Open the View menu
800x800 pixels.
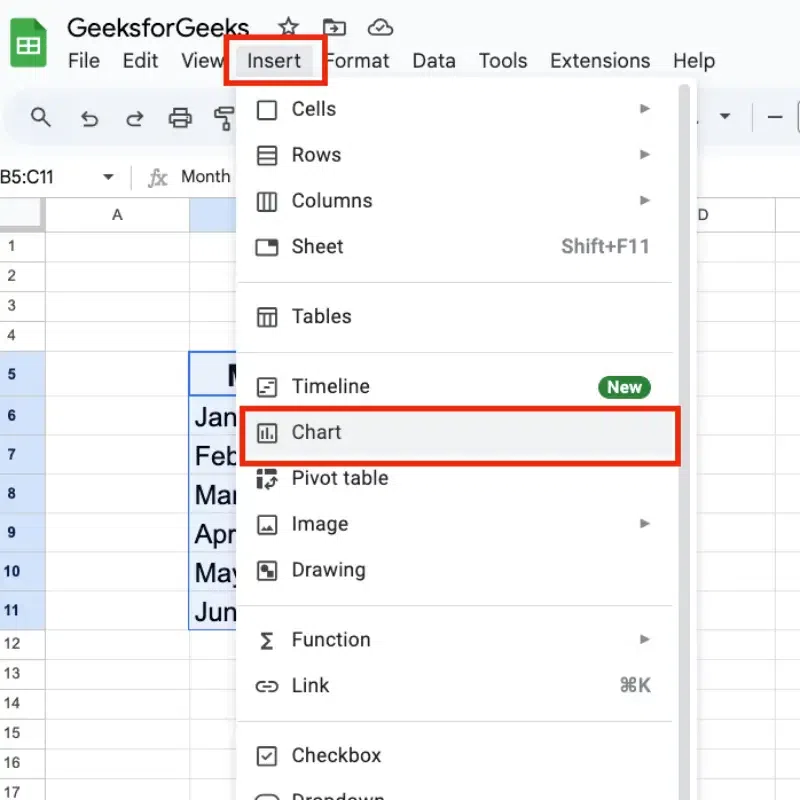(202, 61)
